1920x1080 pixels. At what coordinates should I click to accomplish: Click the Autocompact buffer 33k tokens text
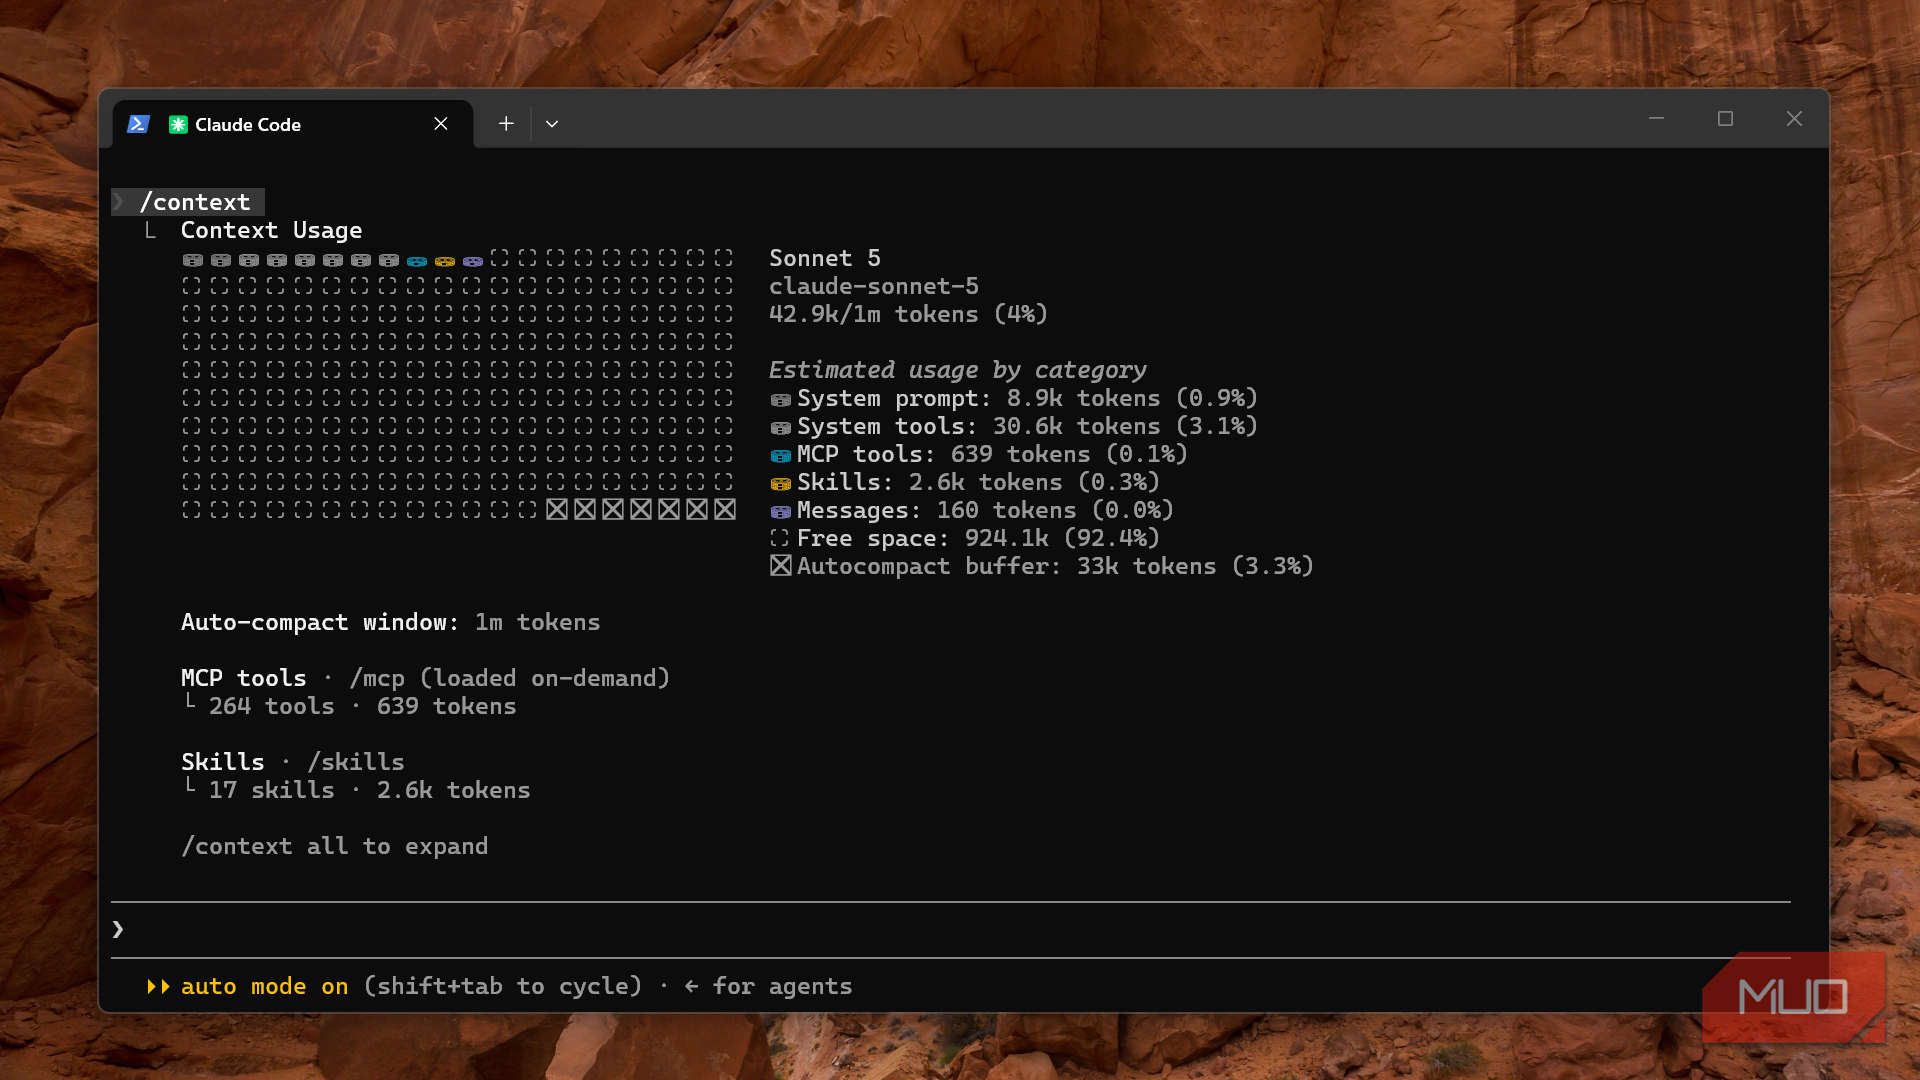(1055, 566)
